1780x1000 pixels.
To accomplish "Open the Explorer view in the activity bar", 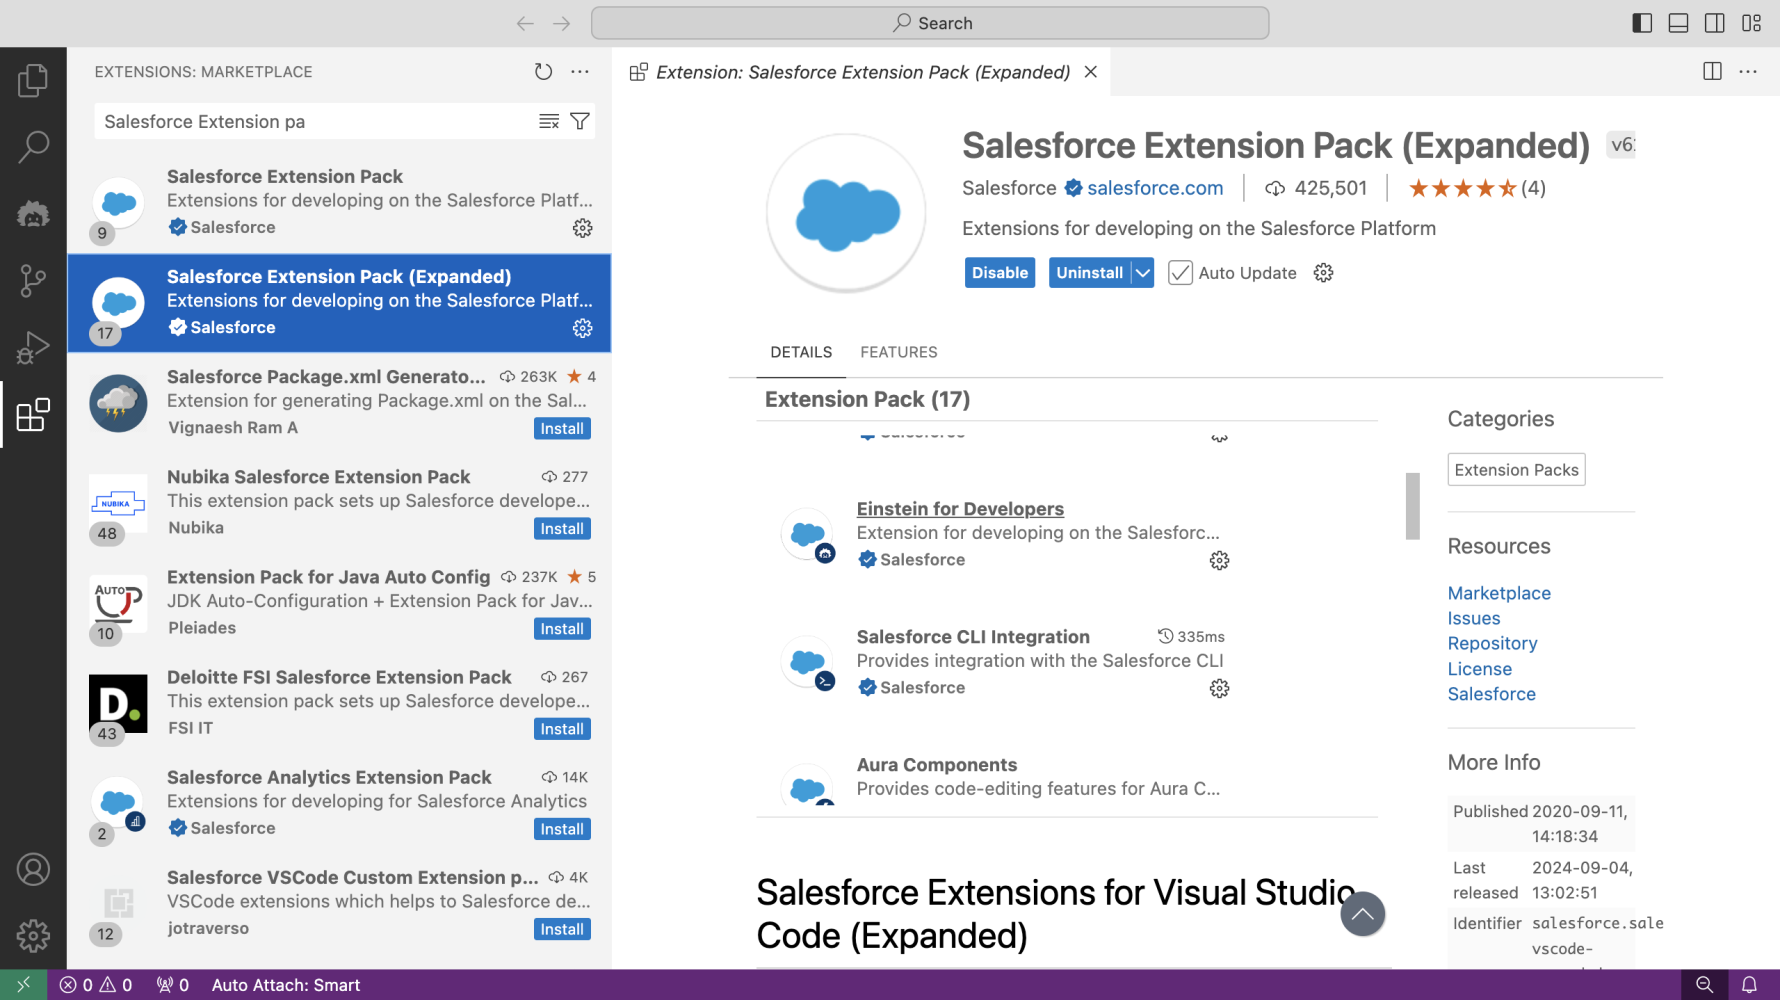I will click(x=33, y=80).
